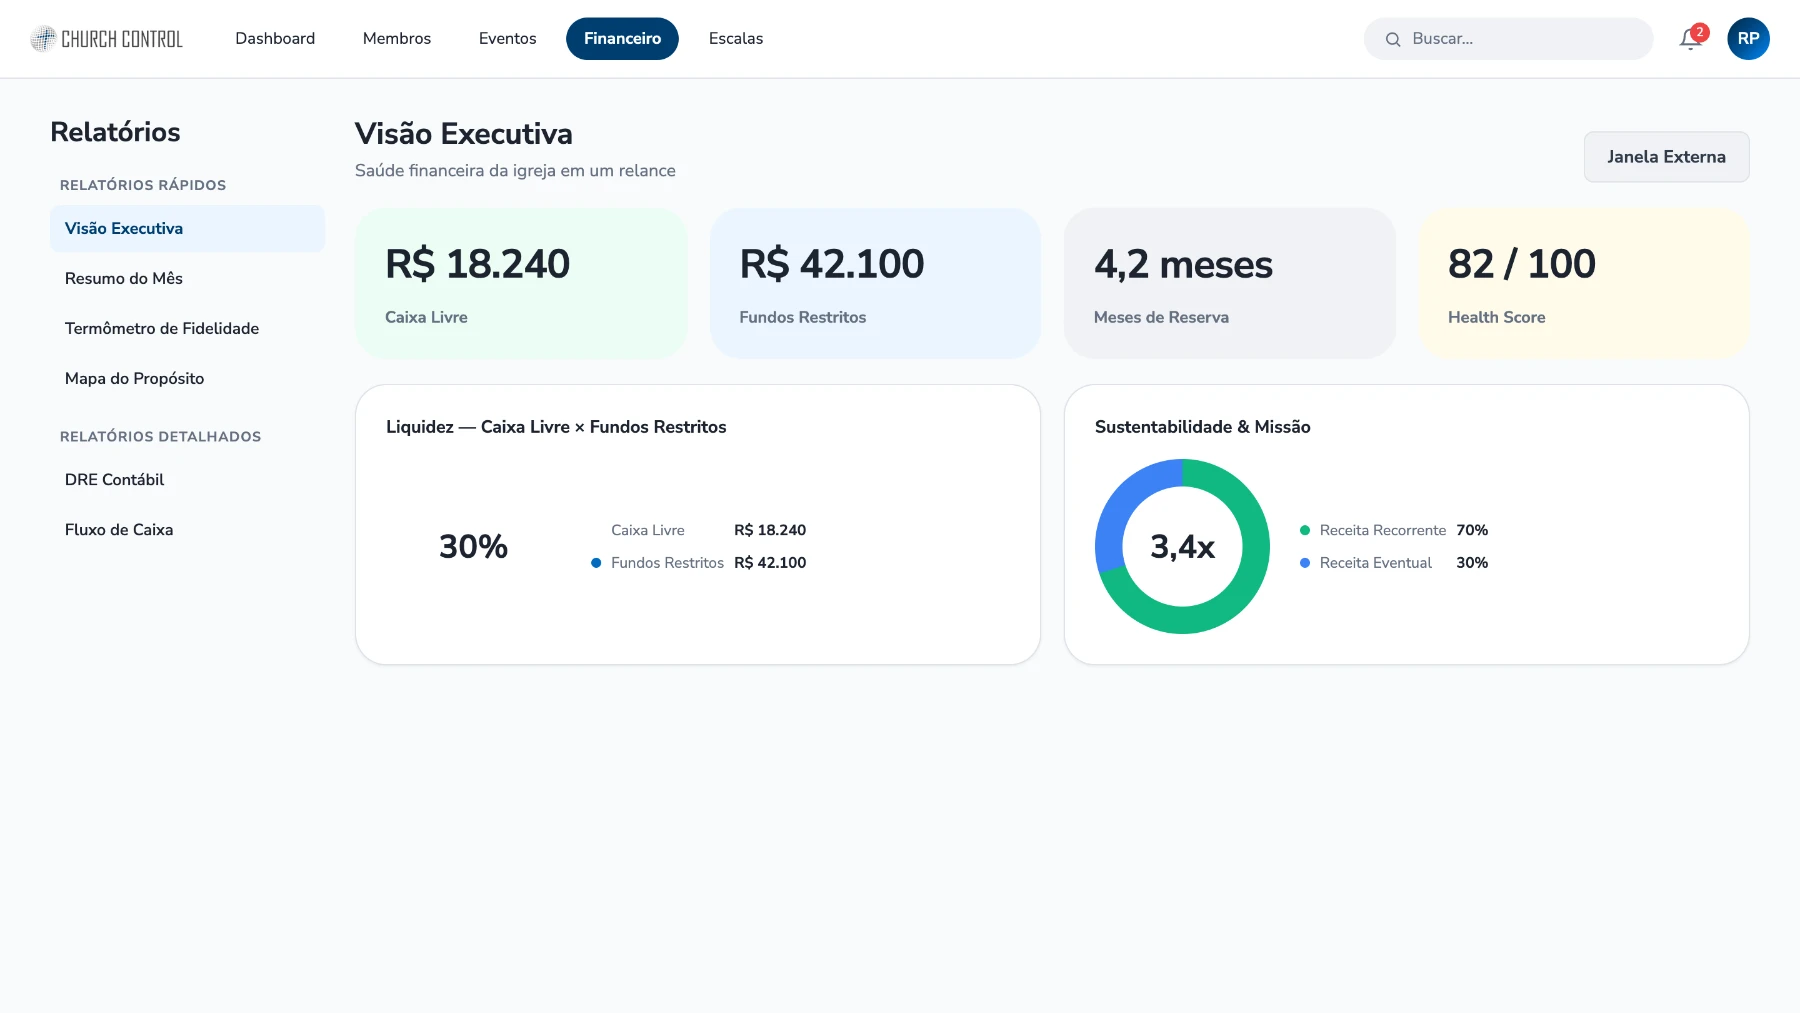This screenshot has width=1800, height=1013.
Task: Open the Mapa do Propósito report
Action: (x=187, y=378)
